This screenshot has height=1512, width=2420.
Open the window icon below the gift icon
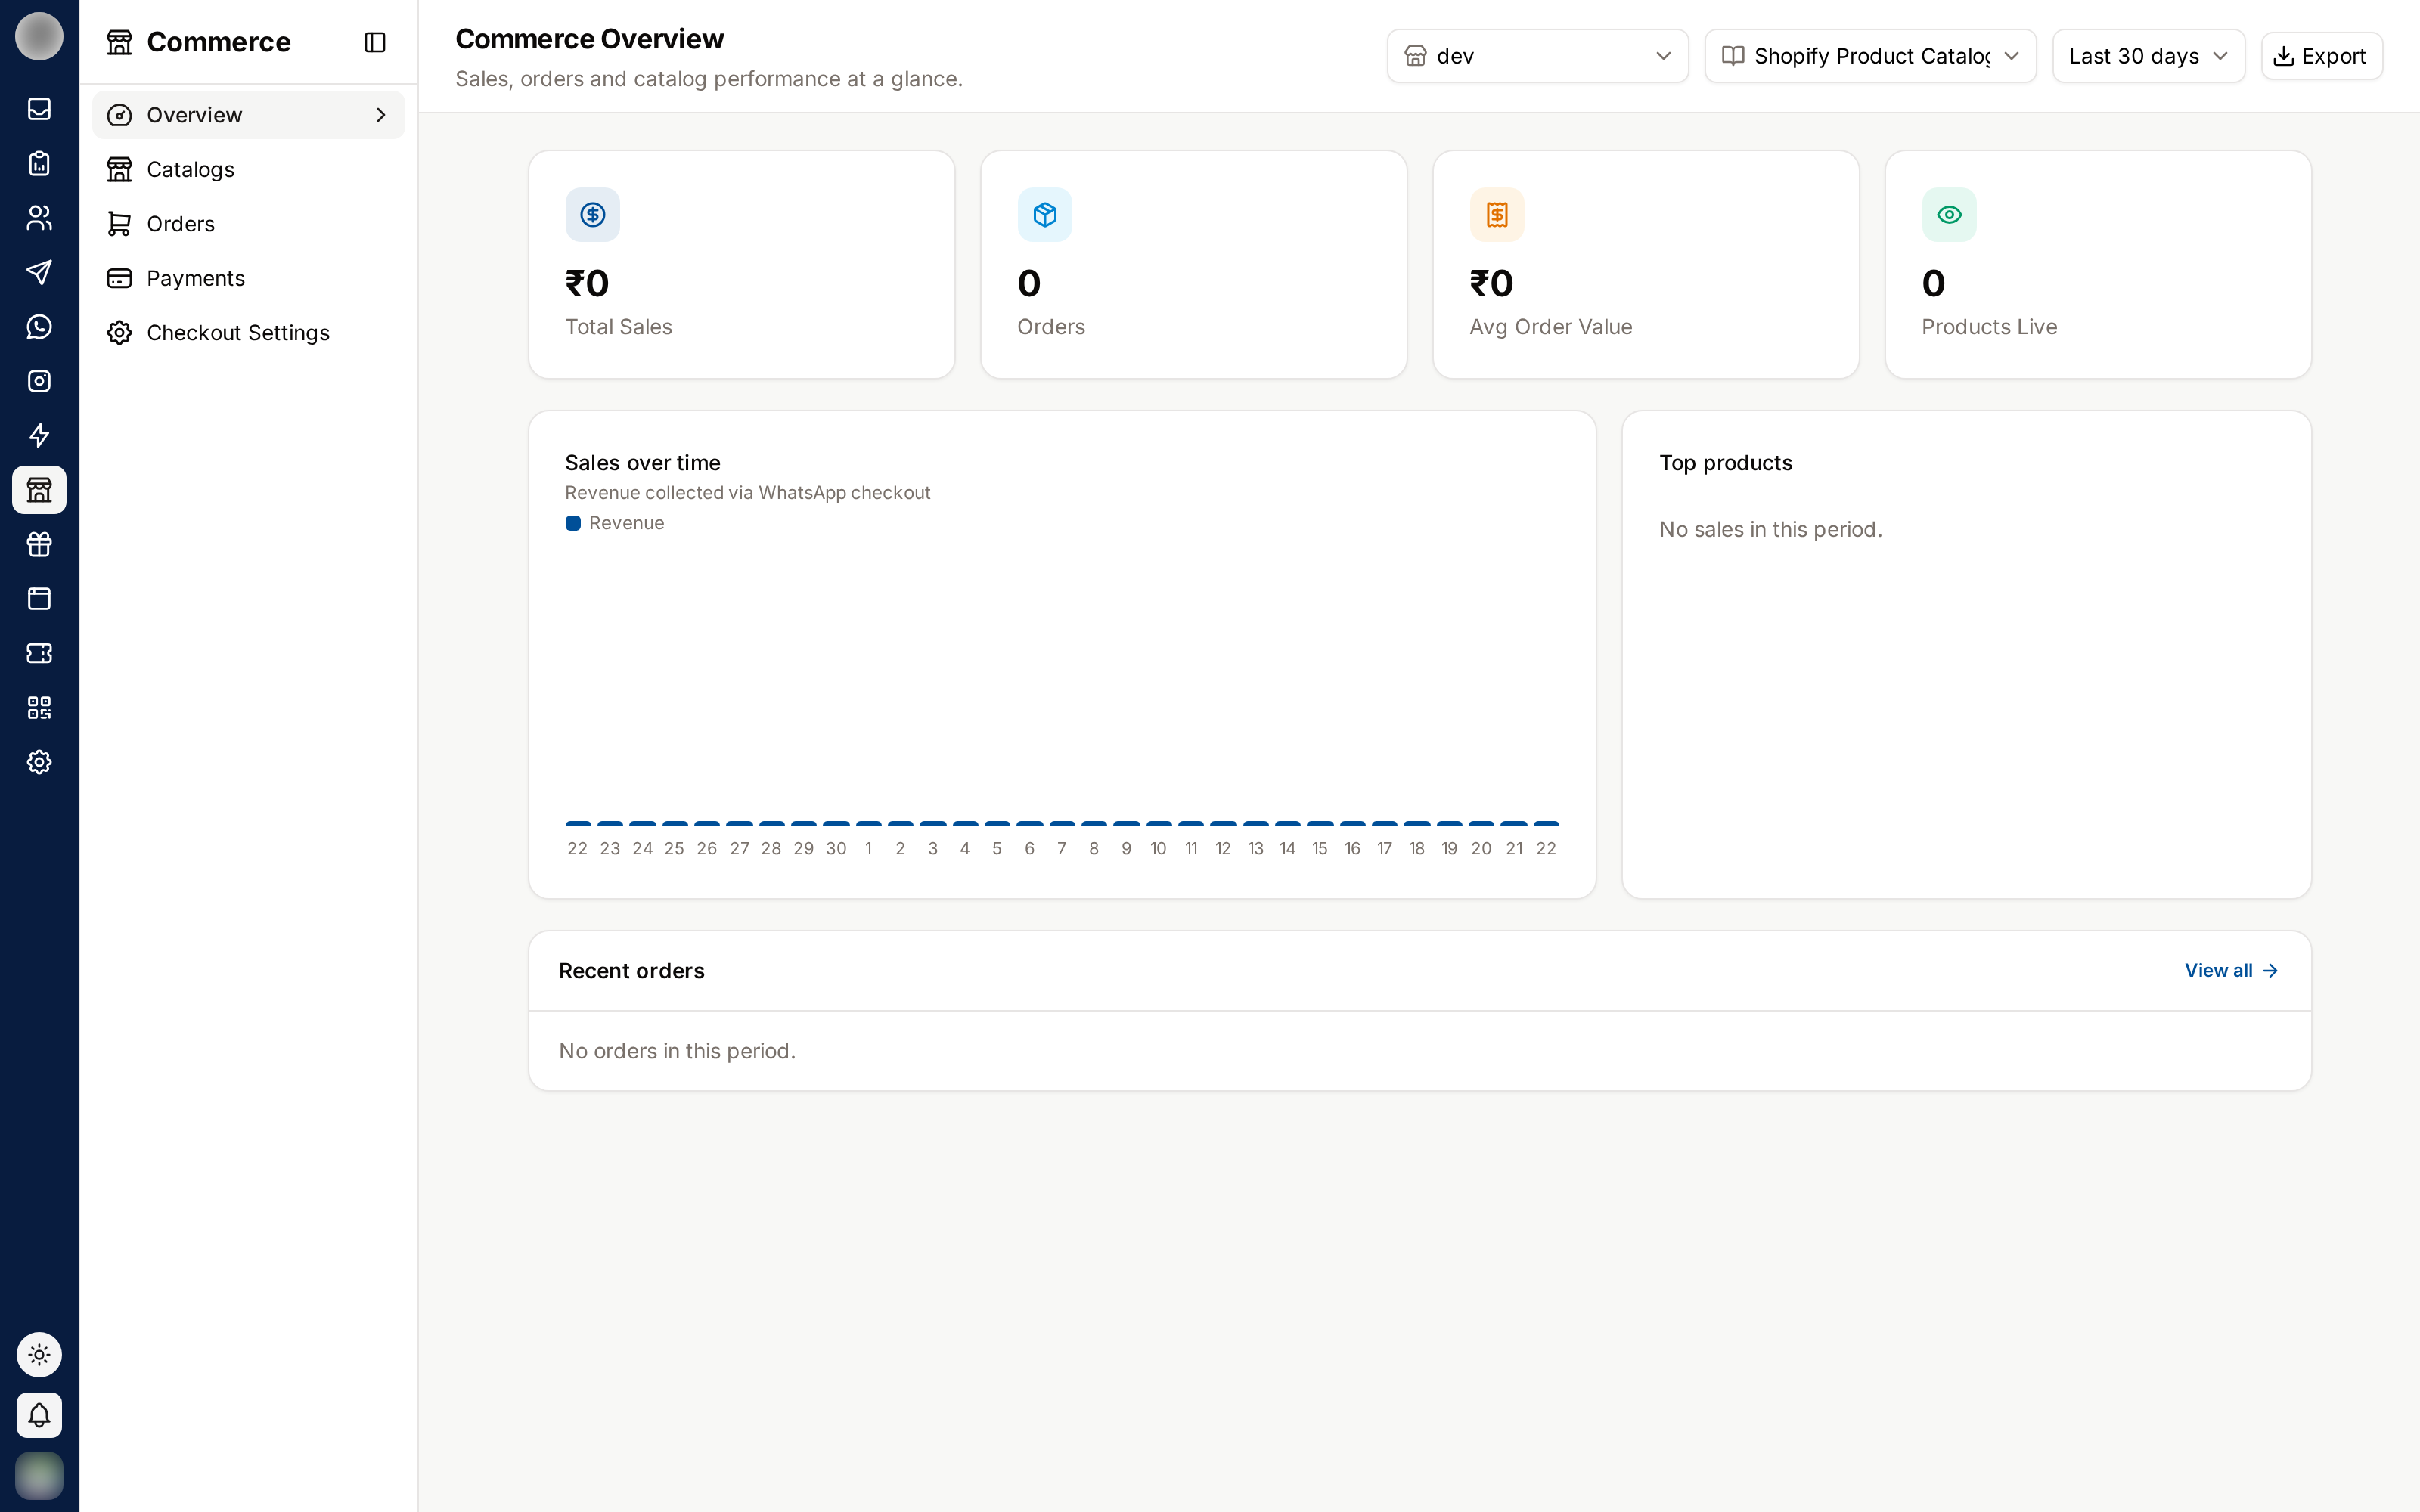coord(39,599)
